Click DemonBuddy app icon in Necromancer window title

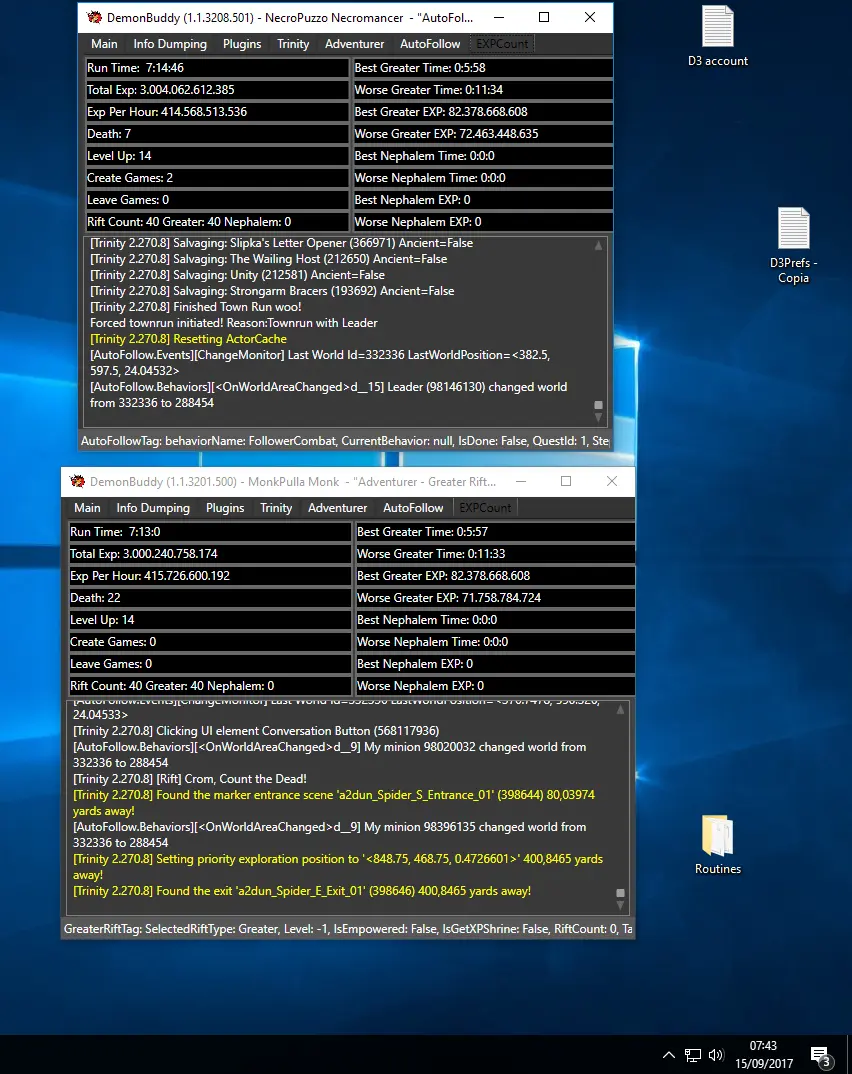pos(95,17)
